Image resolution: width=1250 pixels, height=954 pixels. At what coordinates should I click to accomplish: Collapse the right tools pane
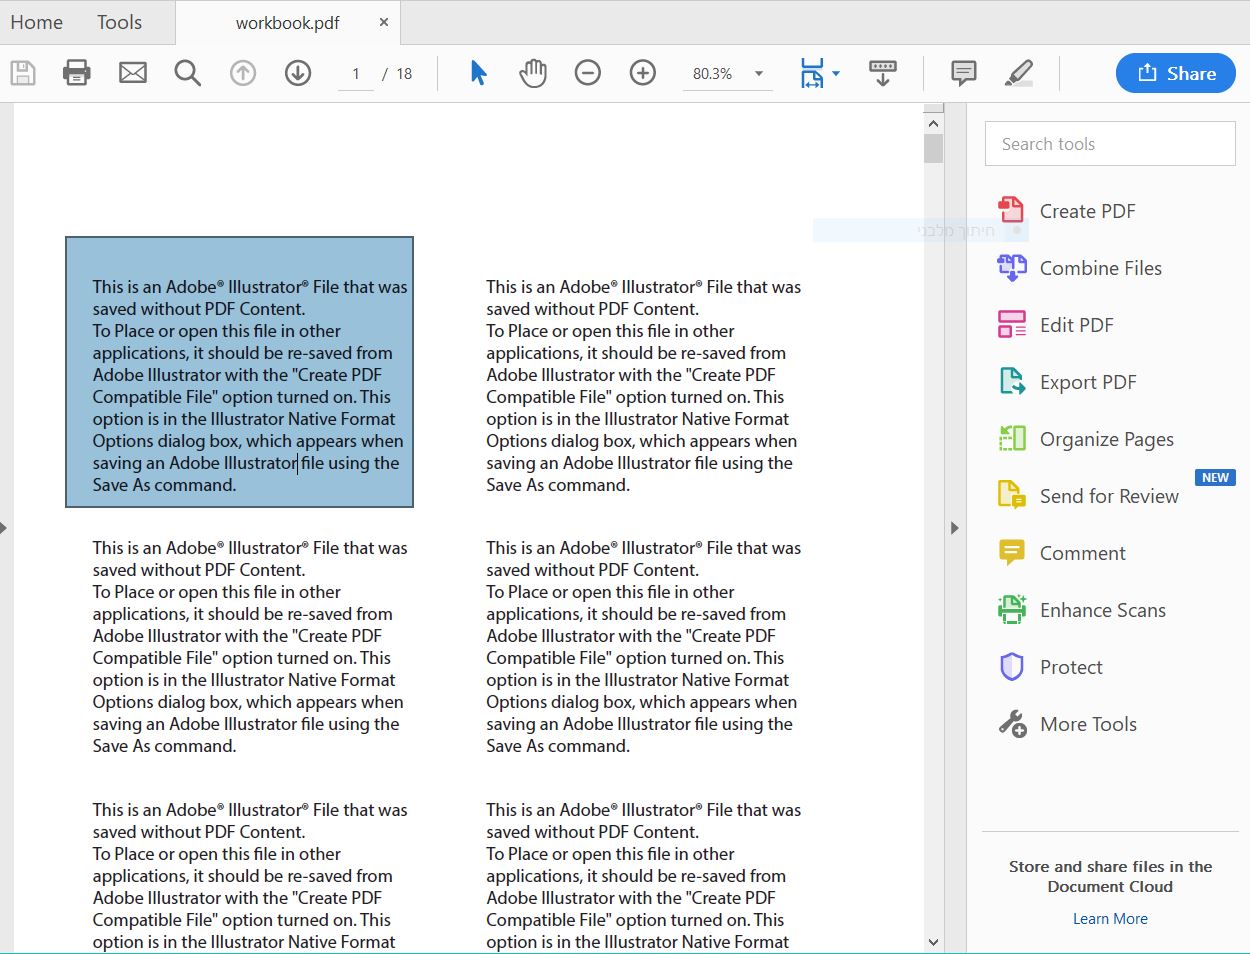tap(954, 528)
